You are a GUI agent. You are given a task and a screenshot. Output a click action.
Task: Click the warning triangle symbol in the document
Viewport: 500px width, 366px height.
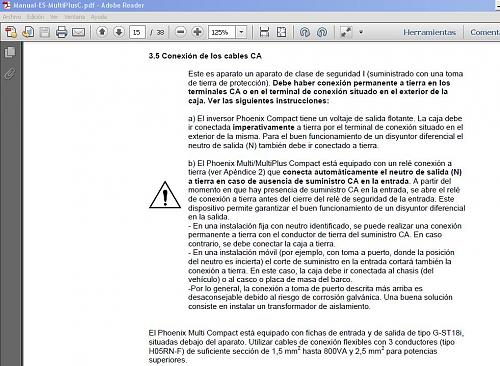[x=165, y=195]
